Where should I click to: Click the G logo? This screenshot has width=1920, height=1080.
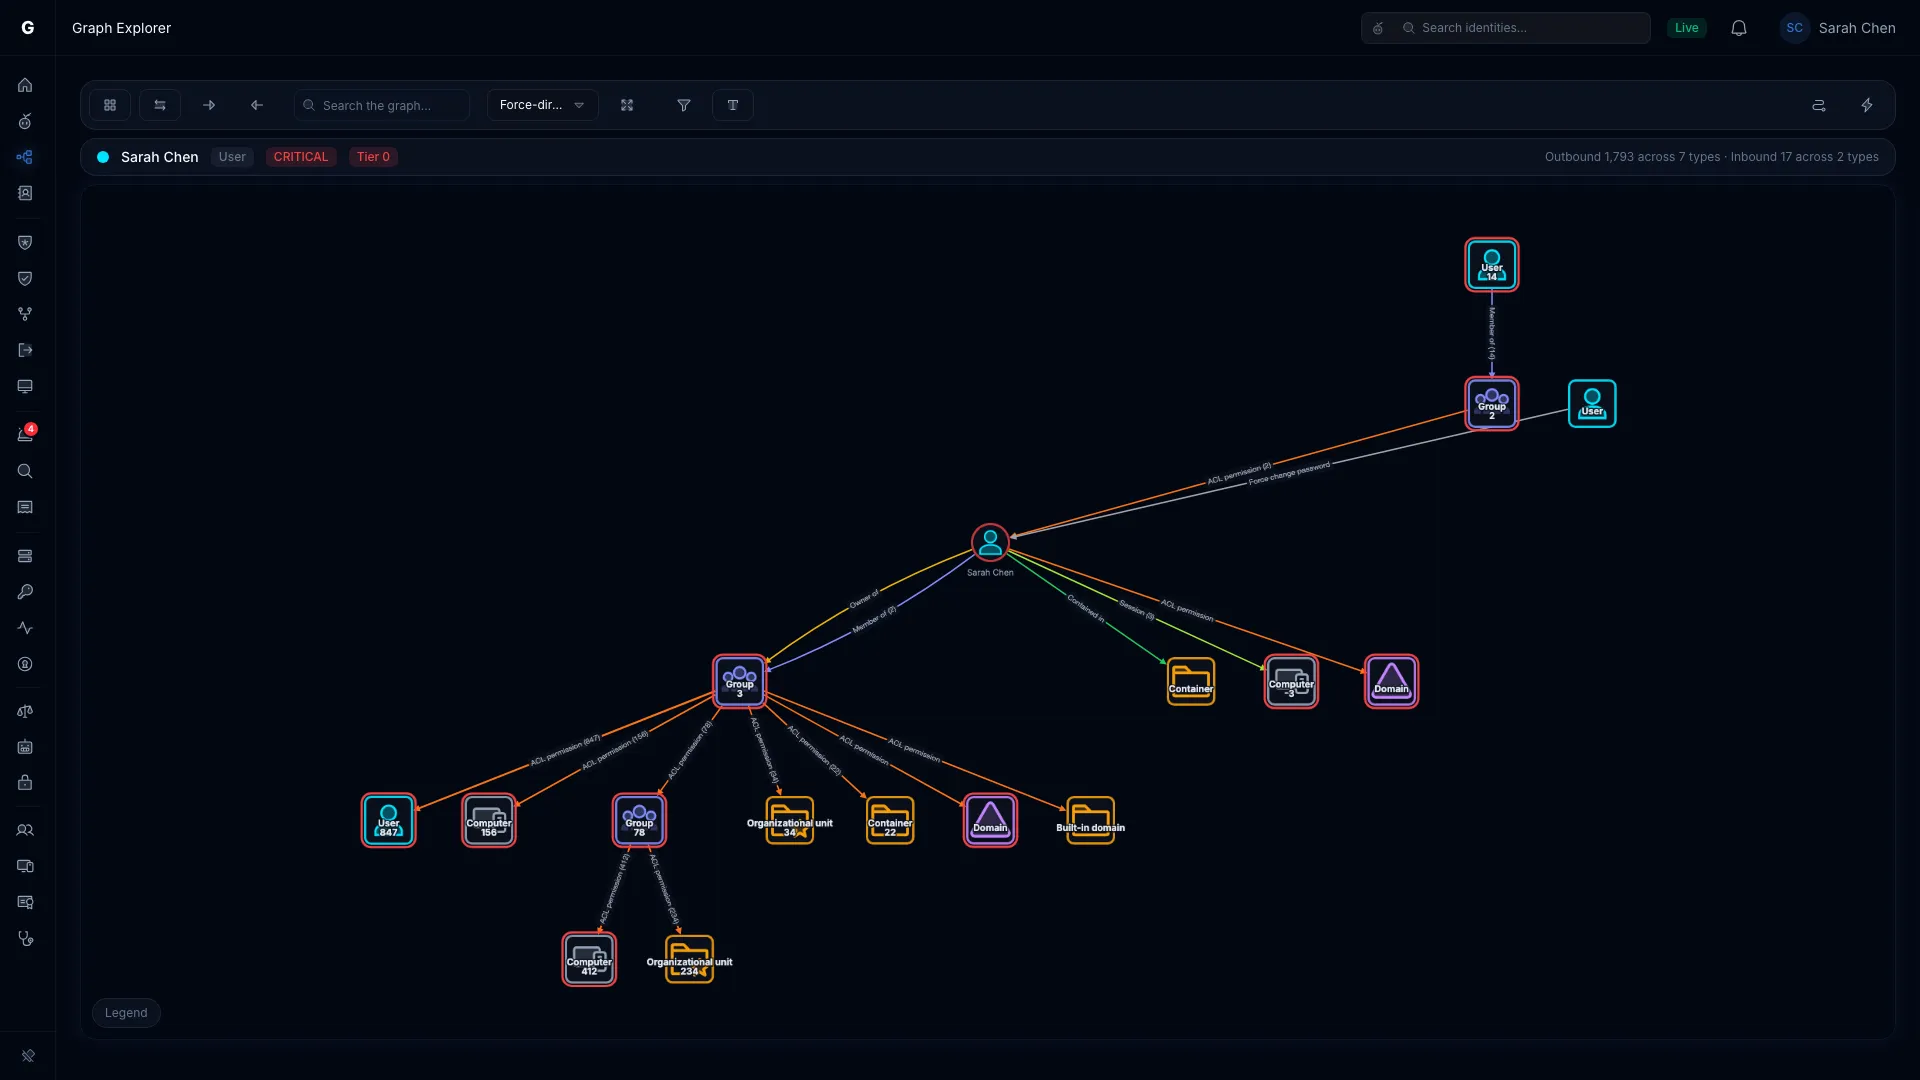28,28
